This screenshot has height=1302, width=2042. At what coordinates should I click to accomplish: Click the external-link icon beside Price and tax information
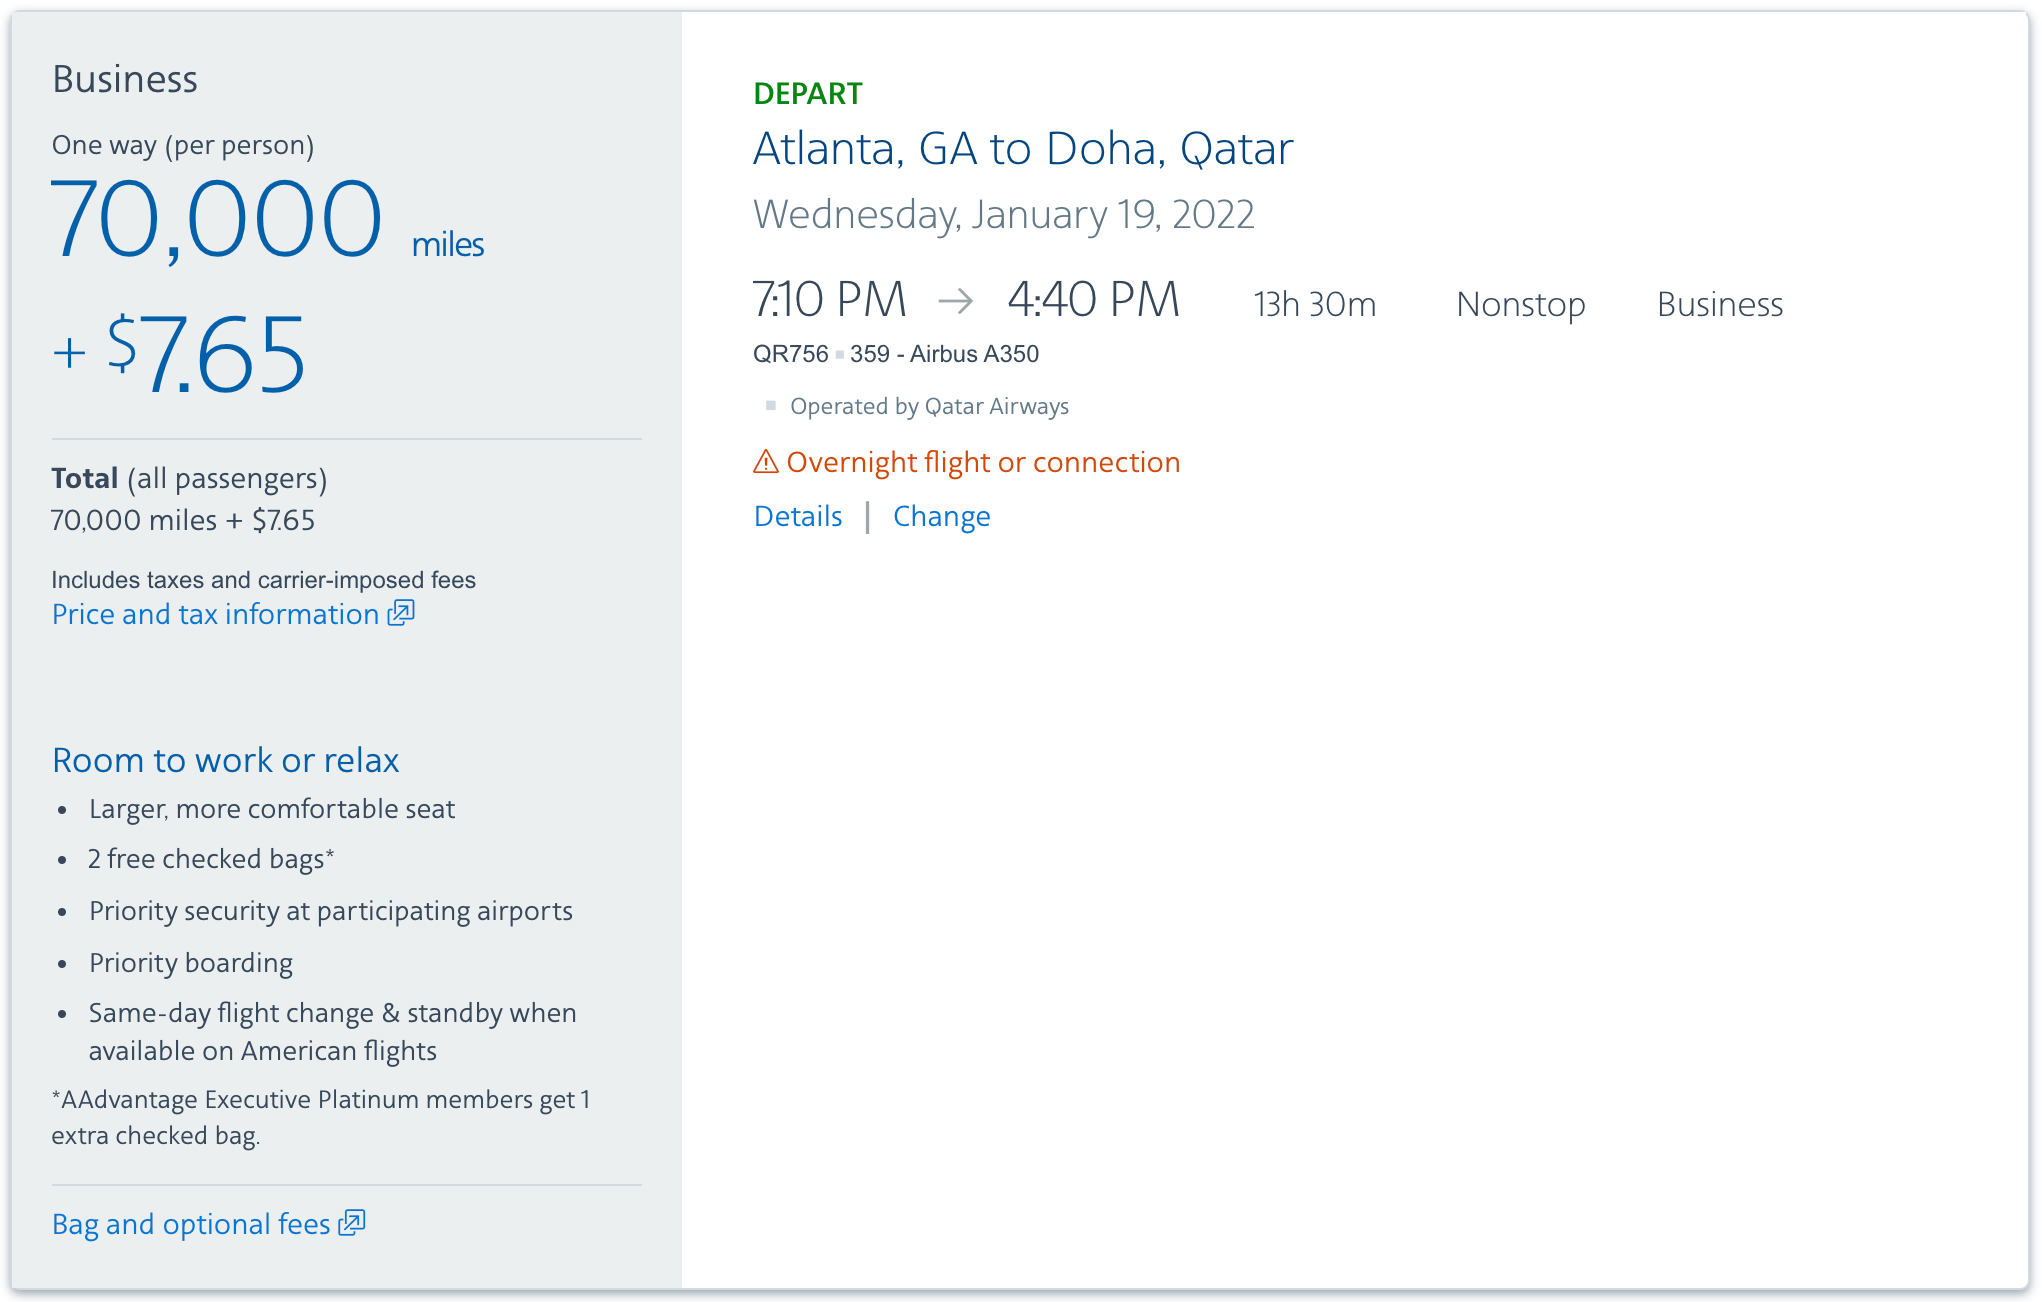click(401, 613)
